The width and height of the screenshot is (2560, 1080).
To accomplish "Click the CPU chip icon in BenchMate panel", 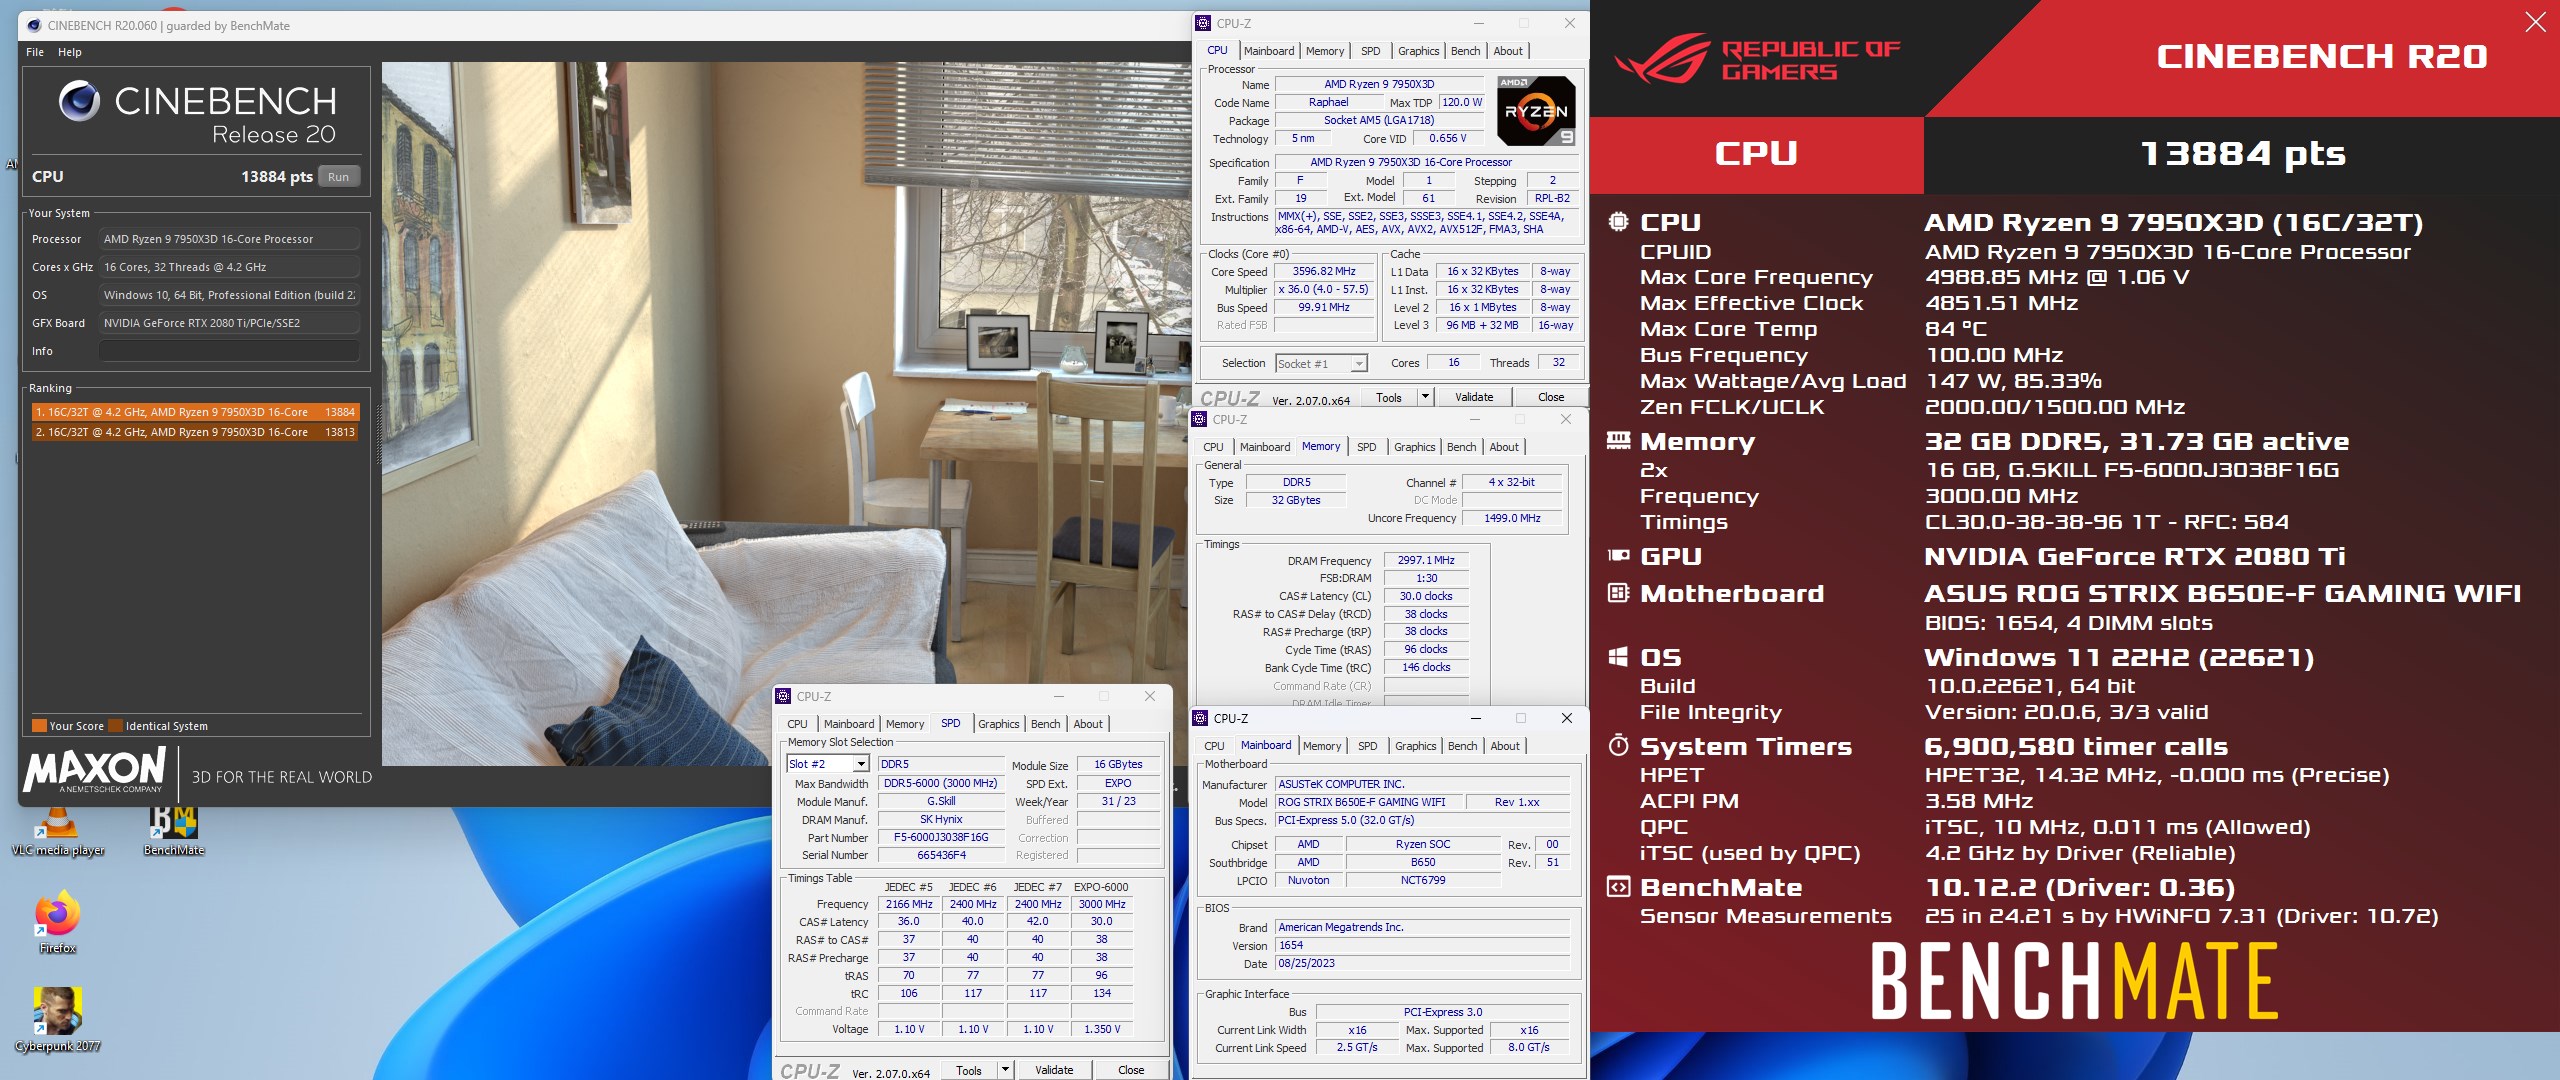I will coord(1618,222).
